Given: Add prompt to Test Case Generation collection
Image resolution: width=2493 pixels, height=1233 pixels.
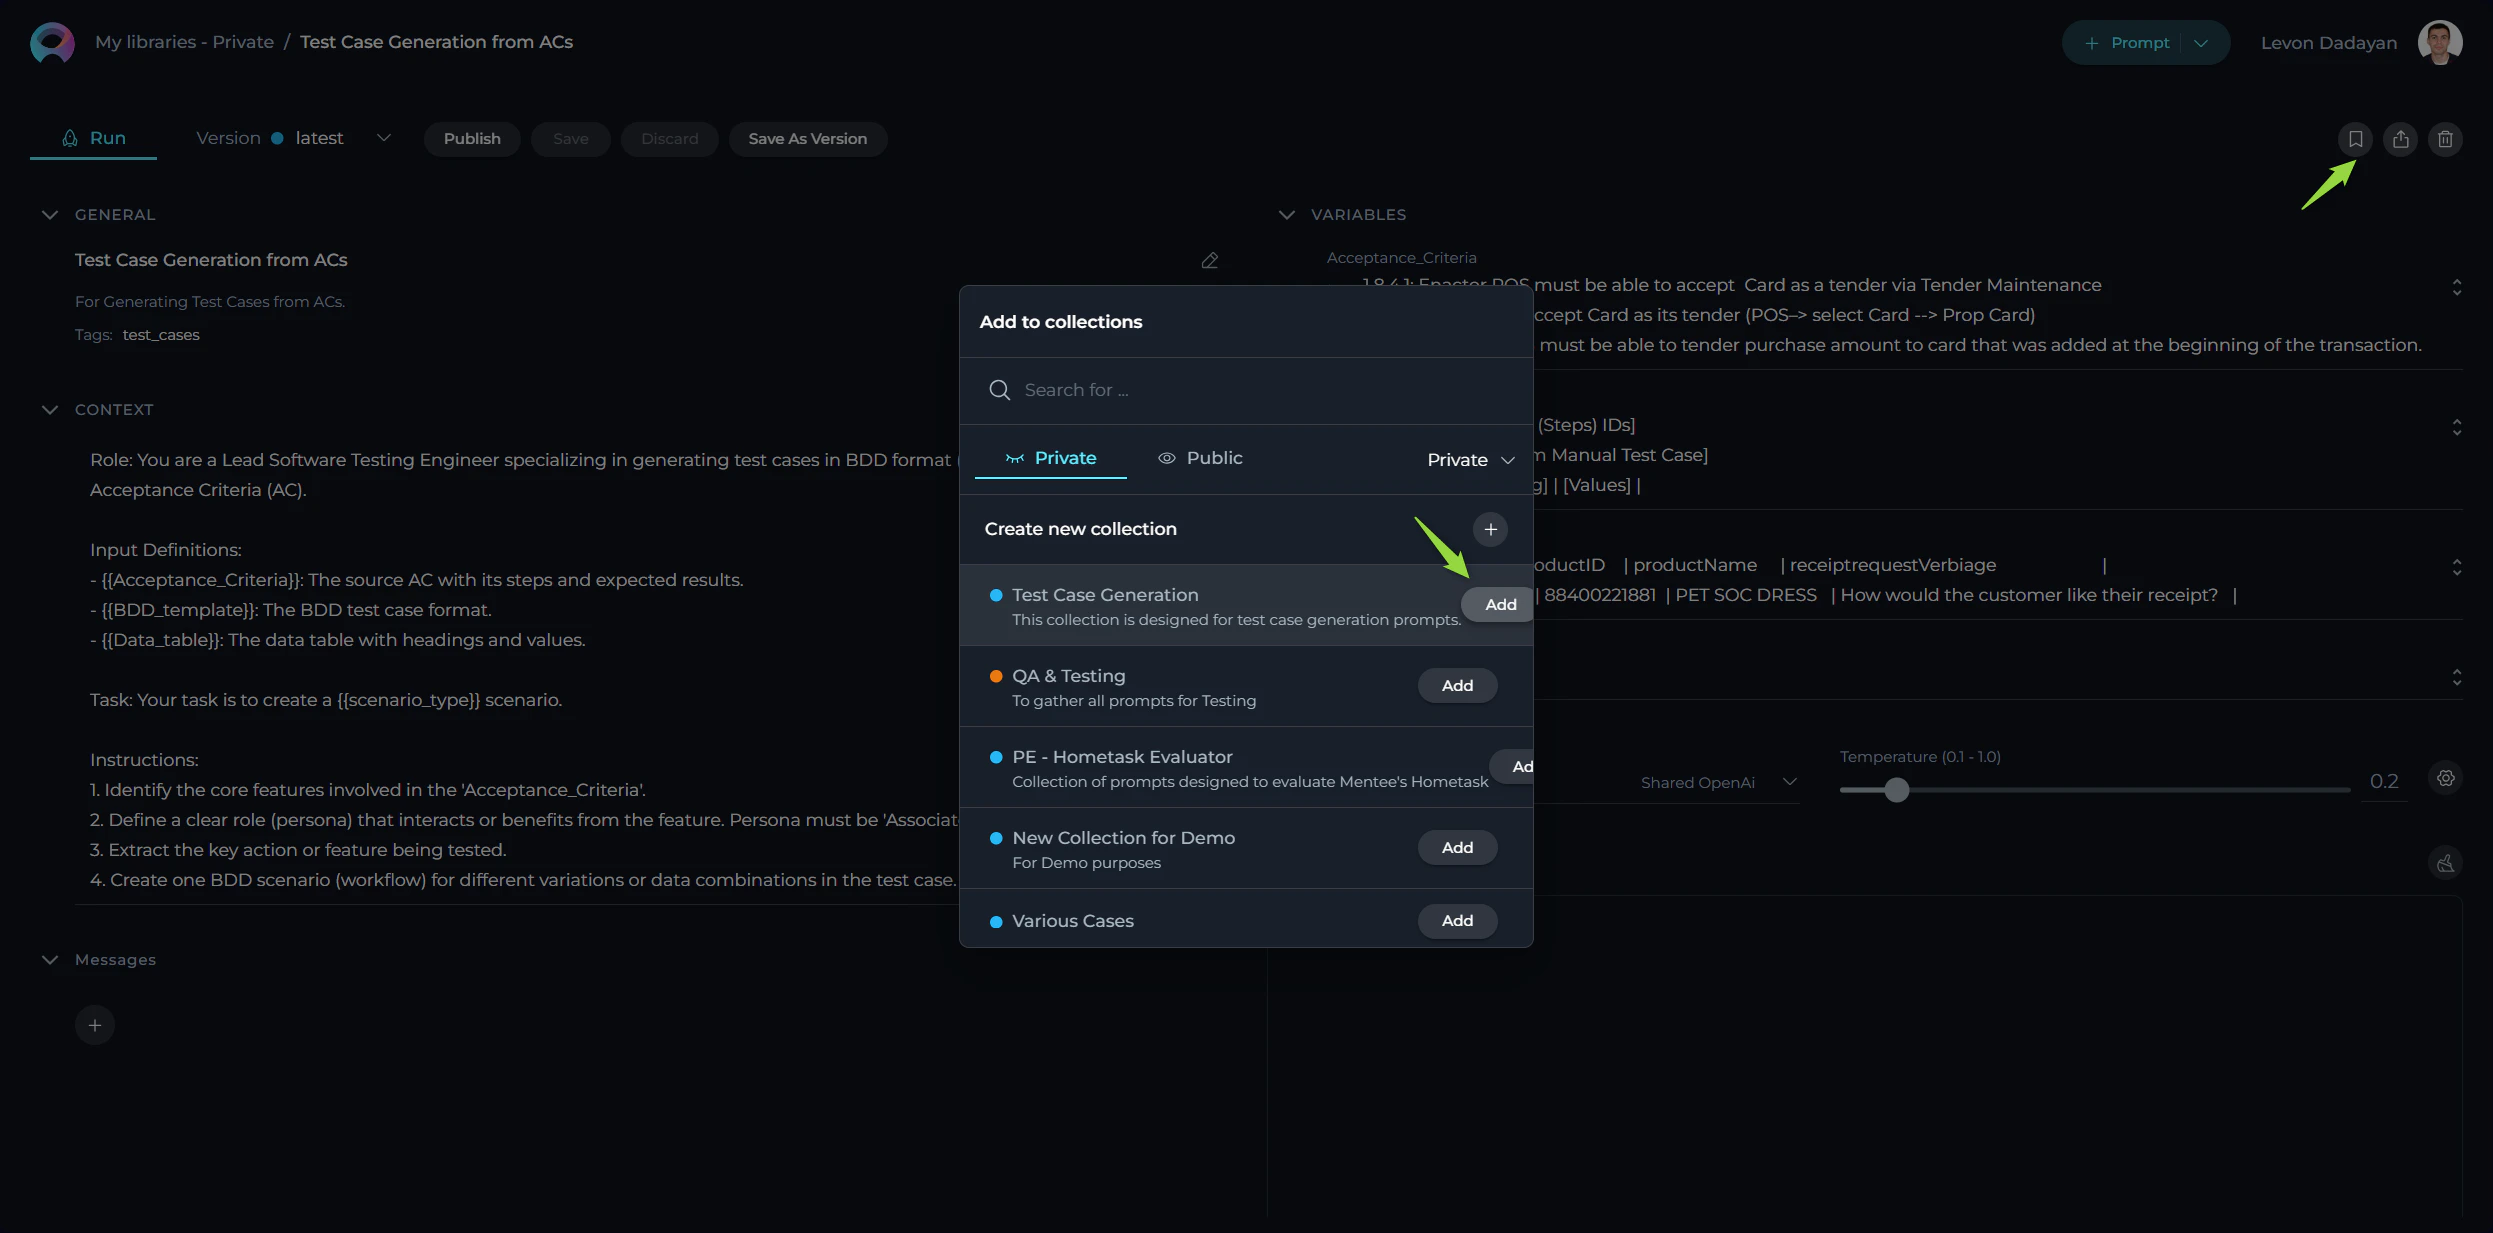Looking at the screenshot, I should tap(1499, 605).
